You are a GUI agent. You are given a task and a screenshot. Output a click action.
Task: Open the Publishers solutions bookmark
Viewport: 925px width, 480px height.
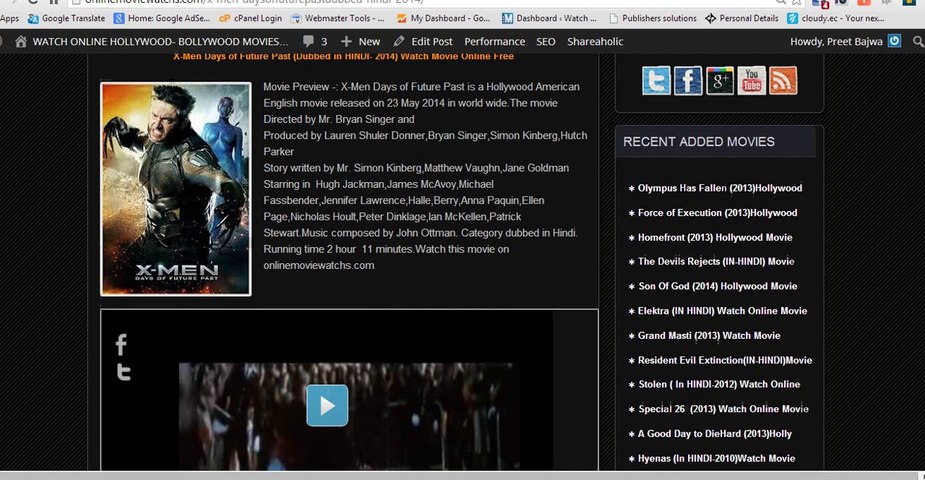(x=652, y=18)
